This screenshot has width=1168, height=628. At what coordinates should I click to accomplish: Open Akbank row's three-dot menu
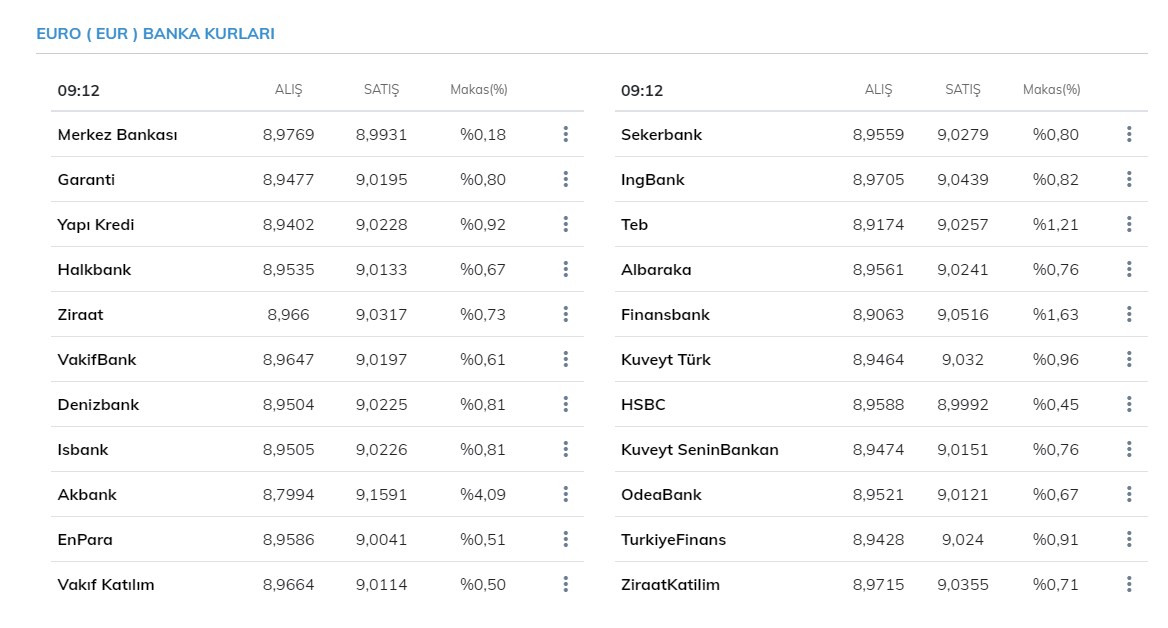[565, 494]
